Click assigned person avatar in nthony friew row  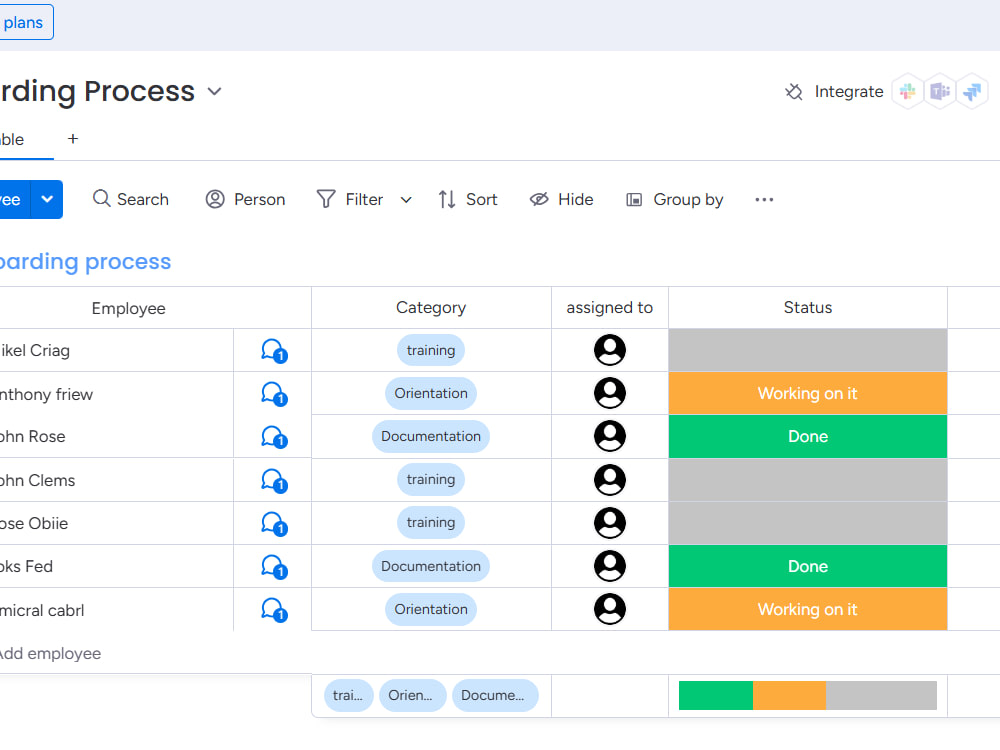[610, 393]
